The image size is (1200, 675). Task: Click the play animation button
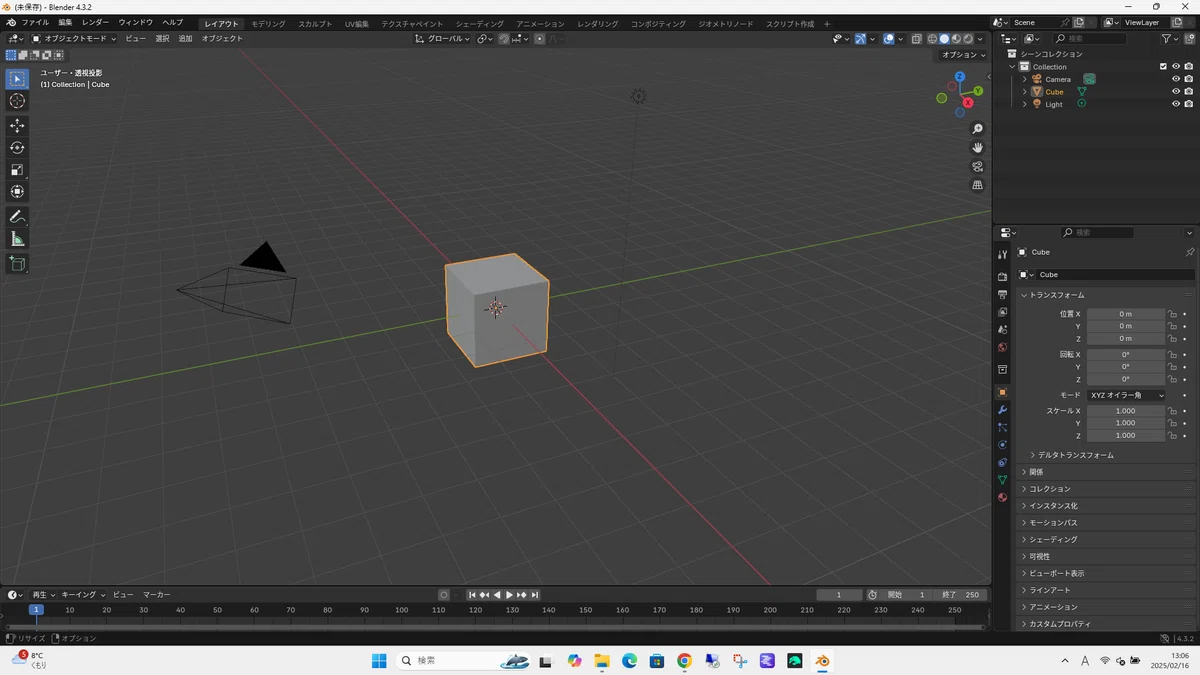tap(509, 595)
